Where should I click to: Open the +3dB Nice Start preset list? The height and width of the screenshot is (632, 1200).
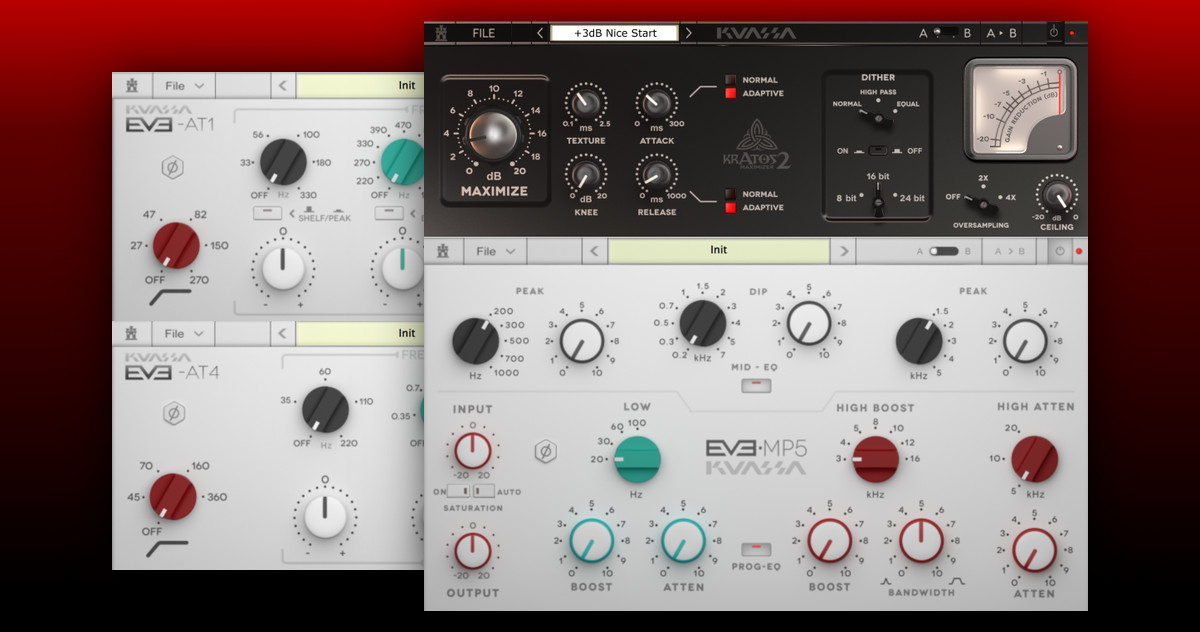615,33
